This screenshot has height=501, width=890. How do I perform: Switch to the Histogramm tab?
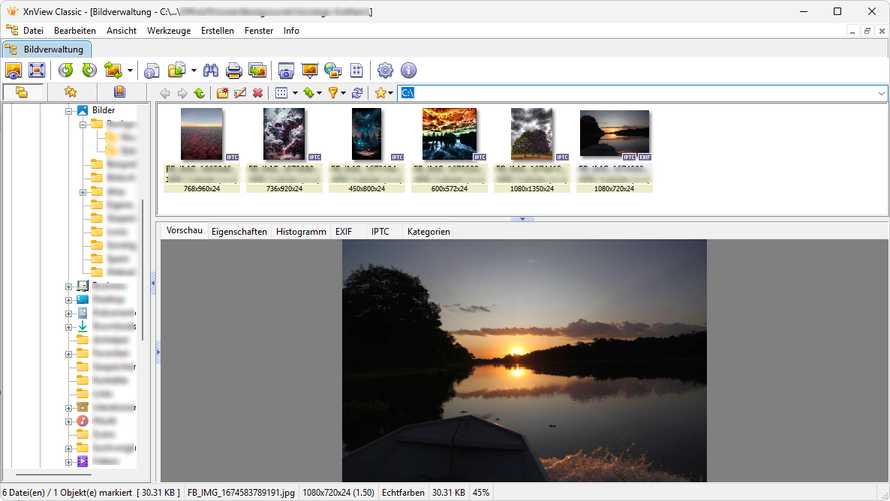[x=301, y=231]
